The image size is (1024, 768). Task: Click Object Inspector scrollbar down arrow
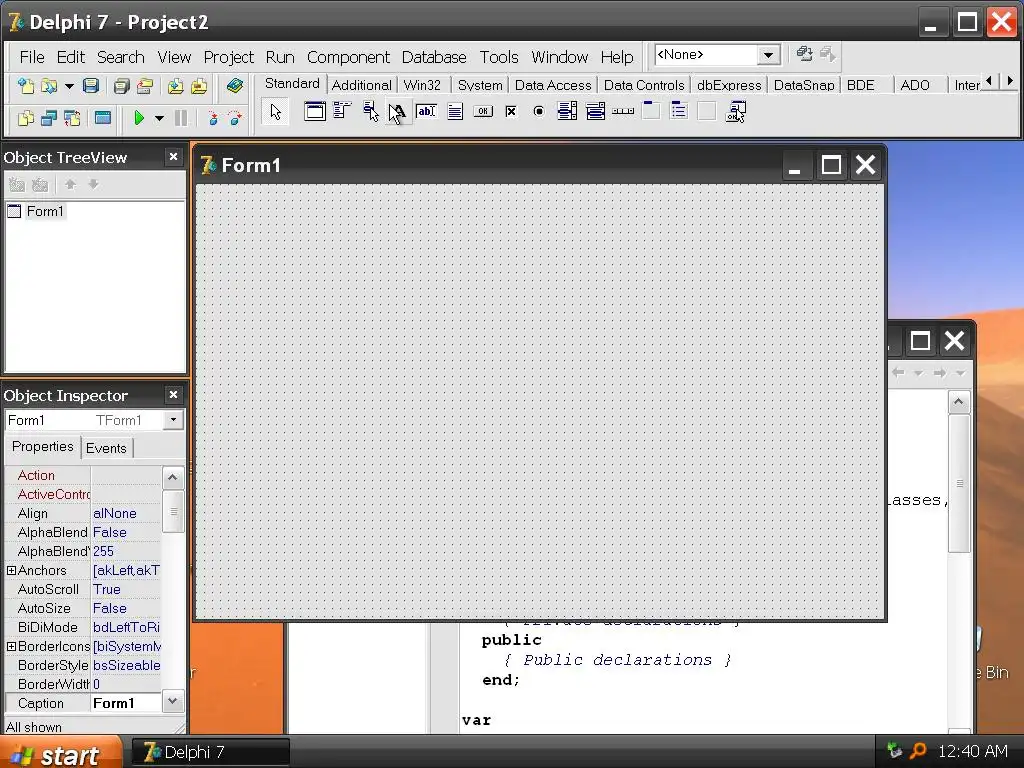point(172,701)
